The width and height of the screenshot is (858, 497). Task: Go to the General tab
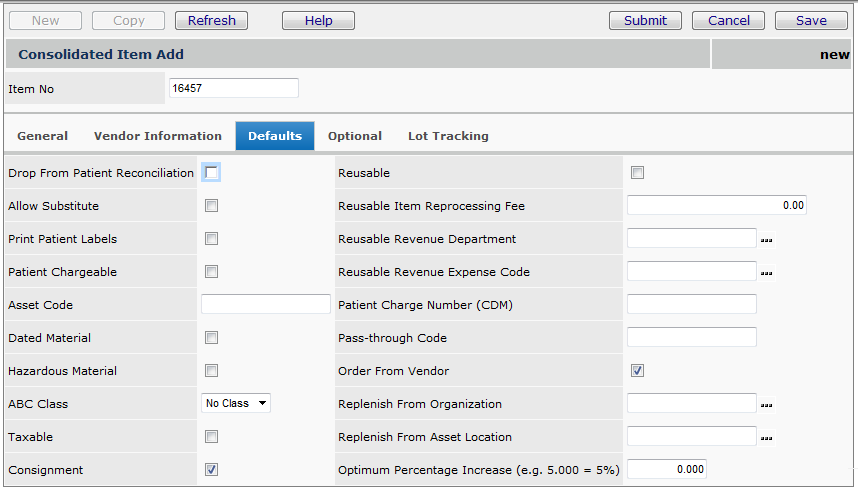click(43, 136)
